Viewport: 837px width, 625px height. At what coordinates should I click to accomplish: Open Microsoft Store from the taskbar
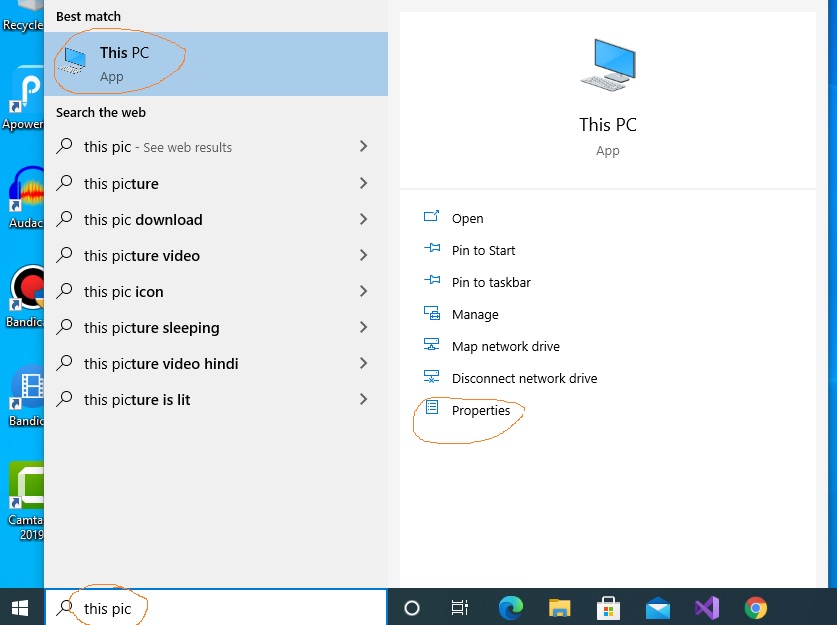tap(608, 607)
